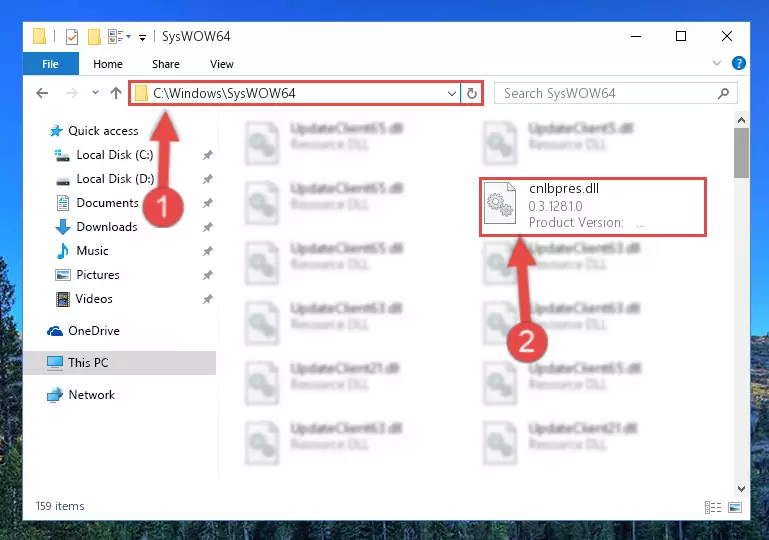Expand the address bar history dropdown
The width and height of the screenshot is (769, 540).
(452, 93)
